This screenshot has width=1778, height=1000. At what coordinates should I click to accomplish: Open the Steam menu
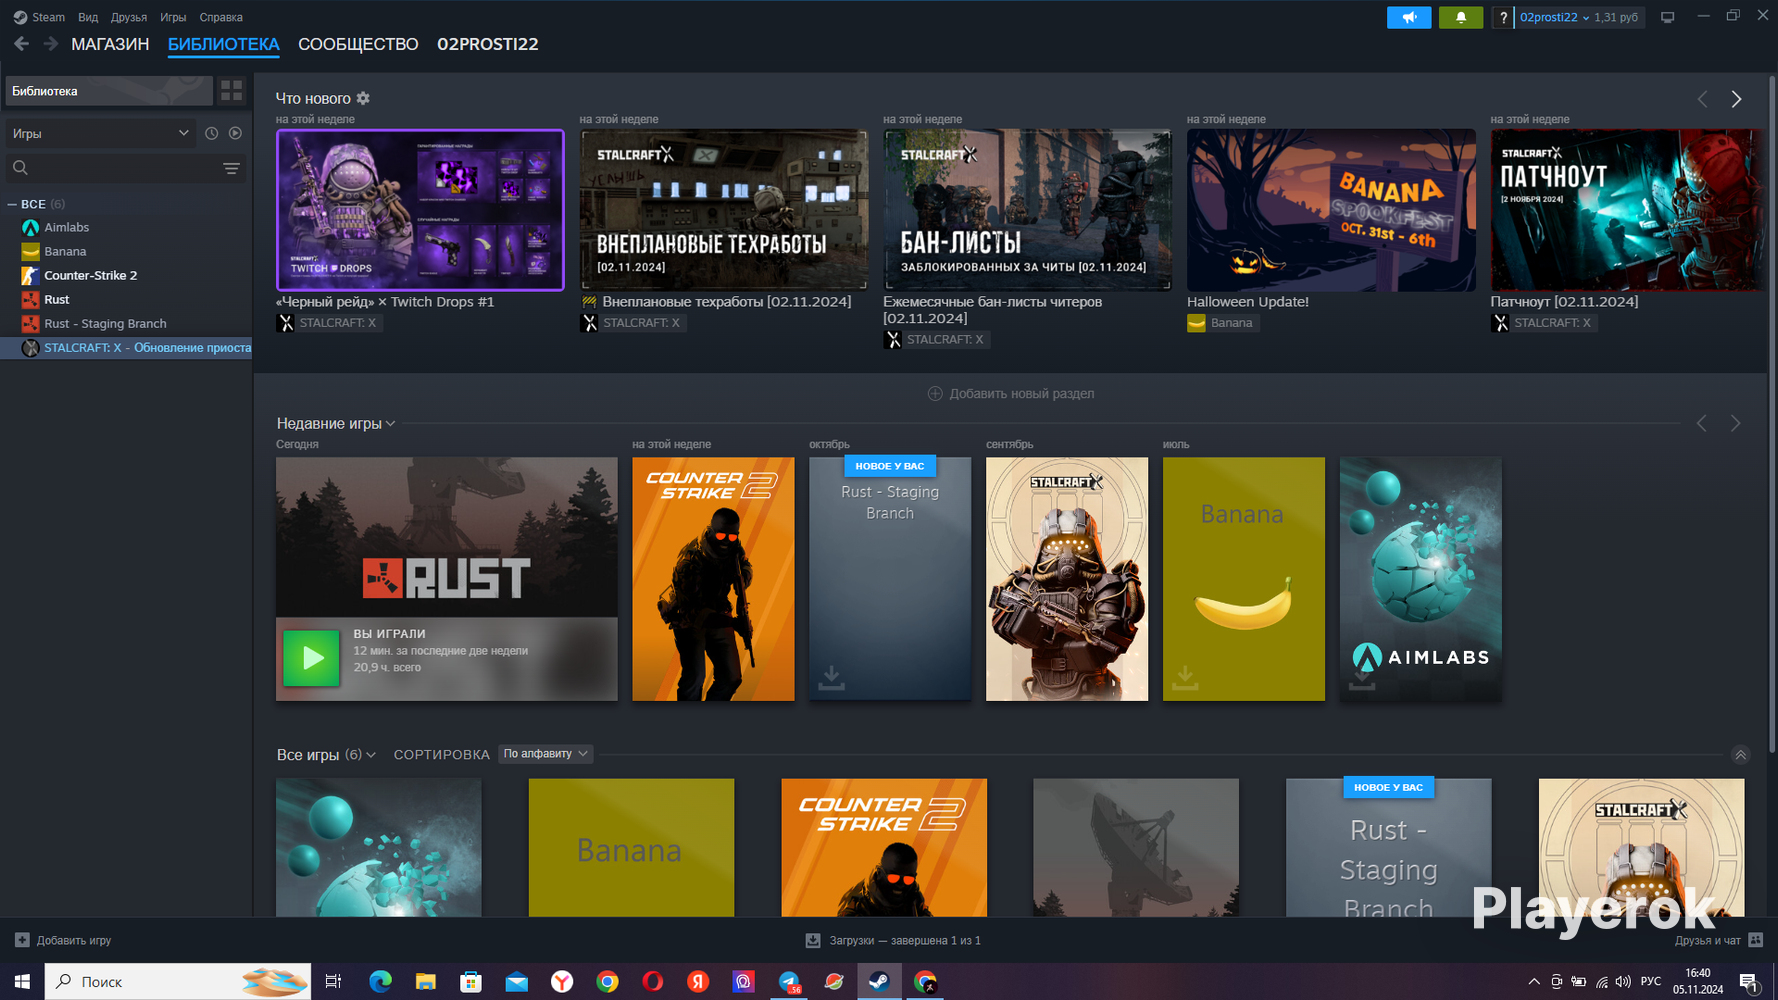pos(39,17)
